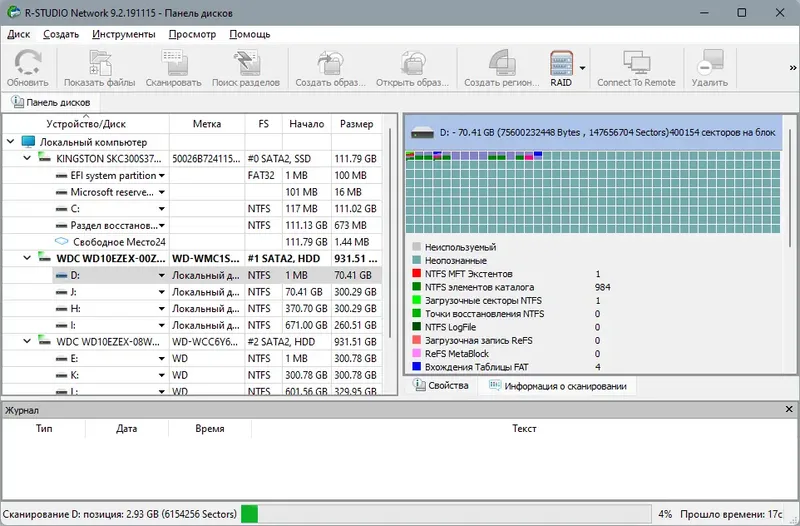Click the pink ReFS MetaBlock swatch

pos(416,353)
